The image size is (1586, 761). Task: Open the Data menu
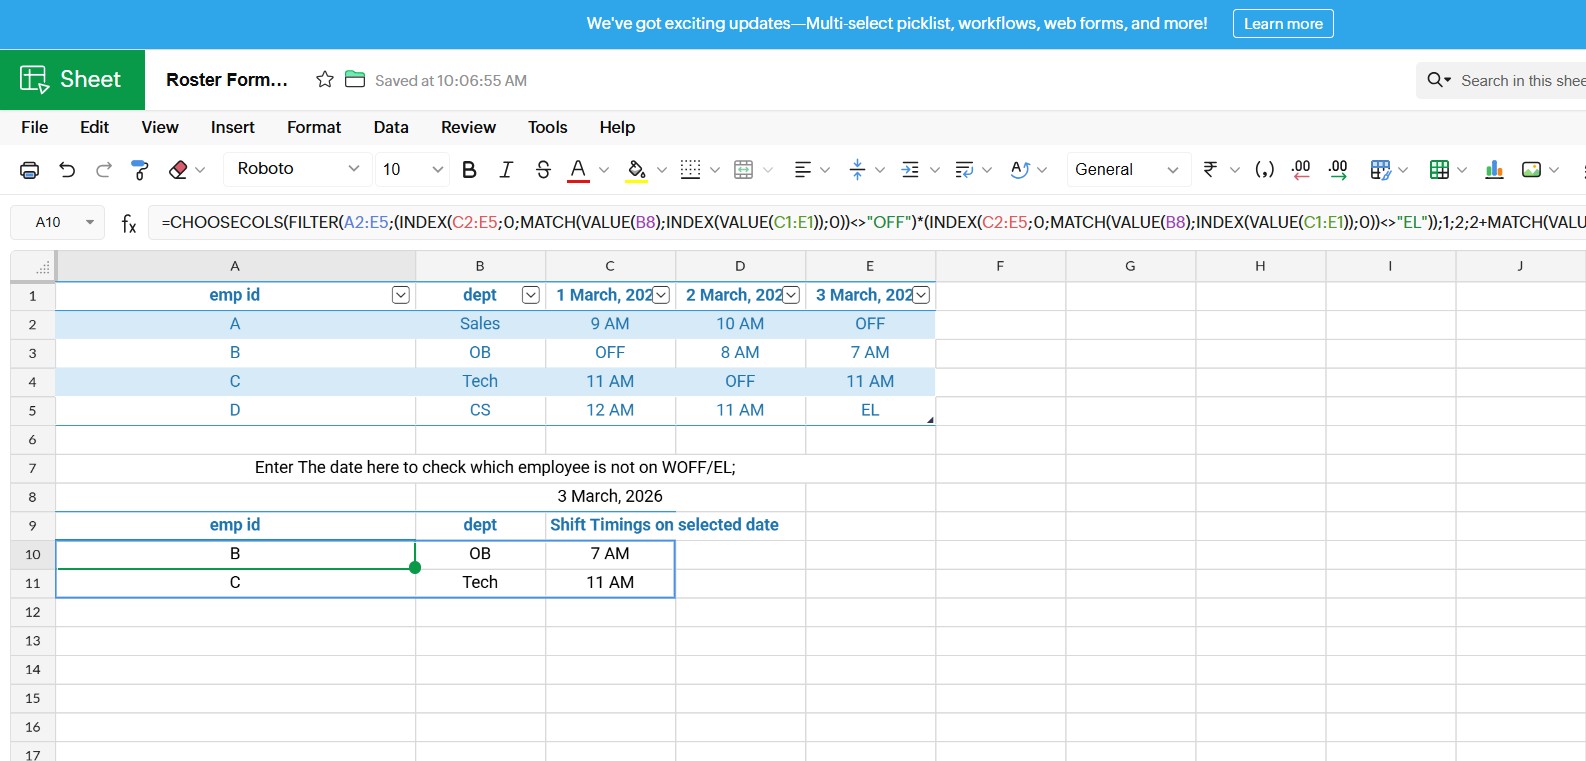click(x=391, y=127)
